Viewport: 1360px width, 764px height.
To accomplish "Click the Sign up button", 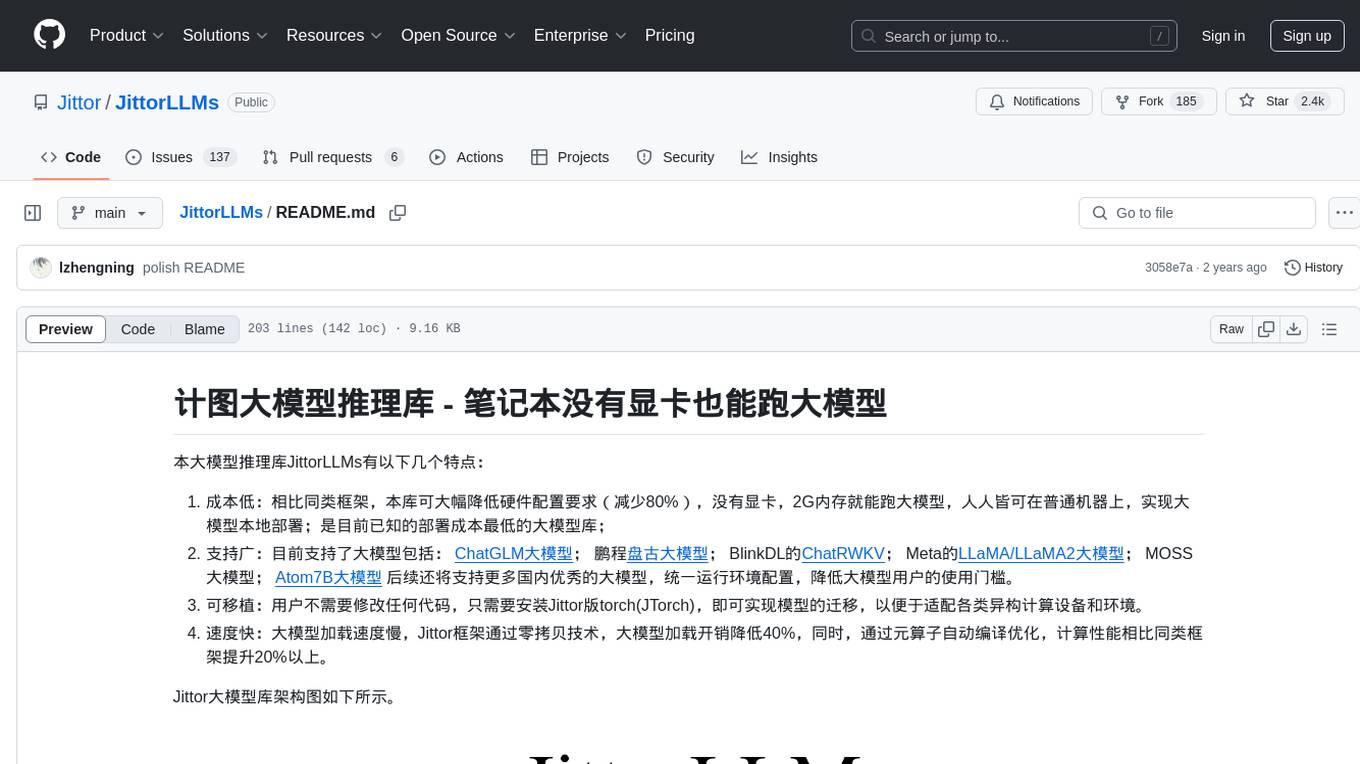I will [1307, 36].
